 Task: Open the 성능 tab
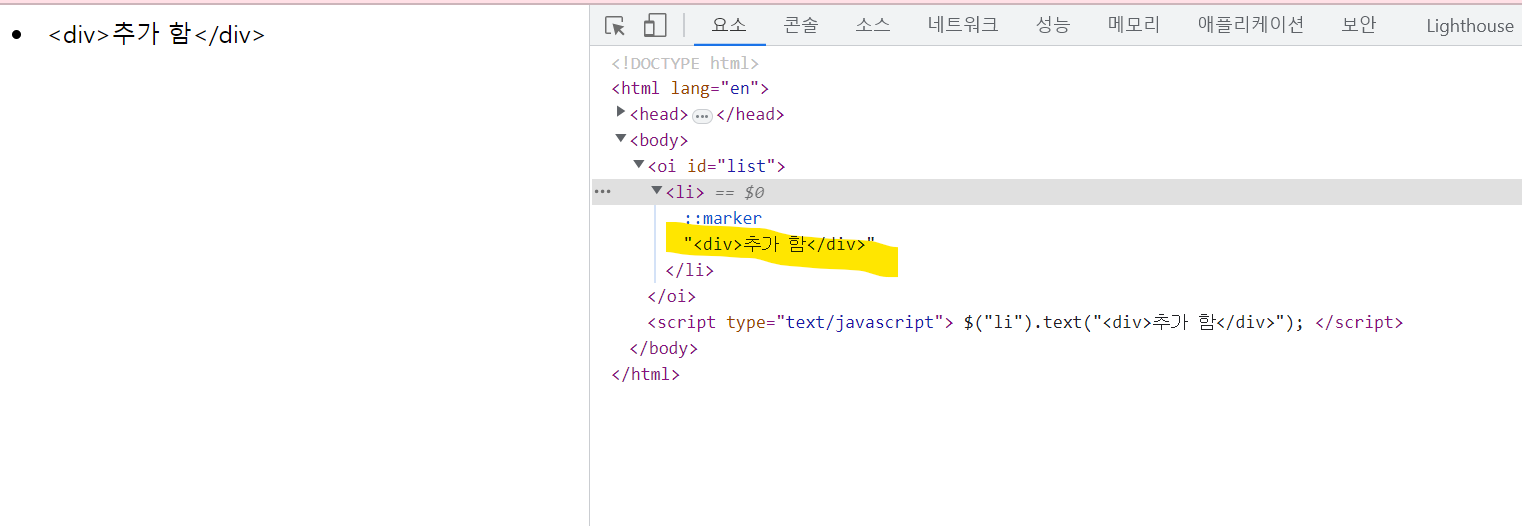coord(1053,25)
